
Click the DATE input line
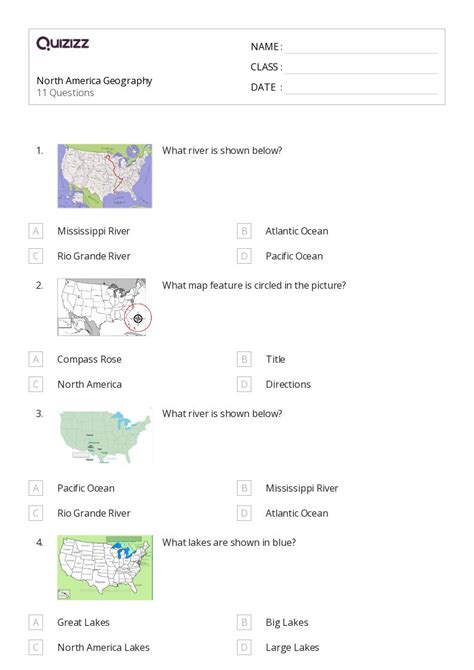(361, 88)
